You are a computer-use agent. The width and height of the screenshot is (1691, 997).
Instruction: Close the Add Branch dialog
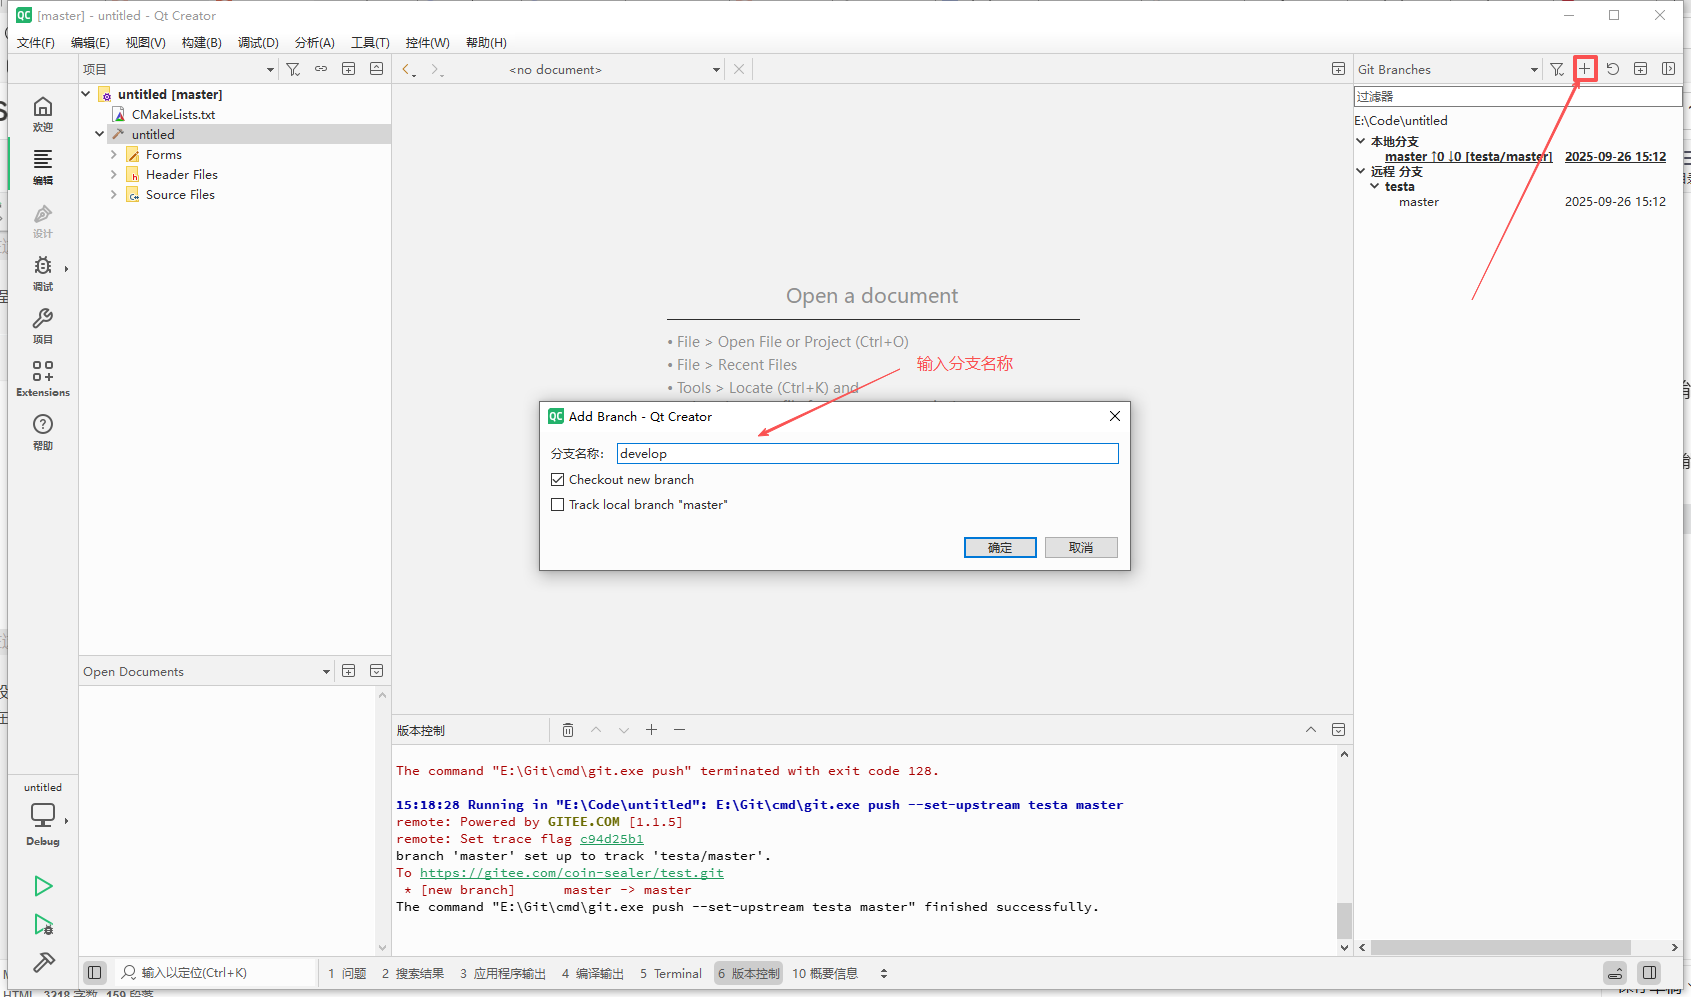pos(1115,416)
